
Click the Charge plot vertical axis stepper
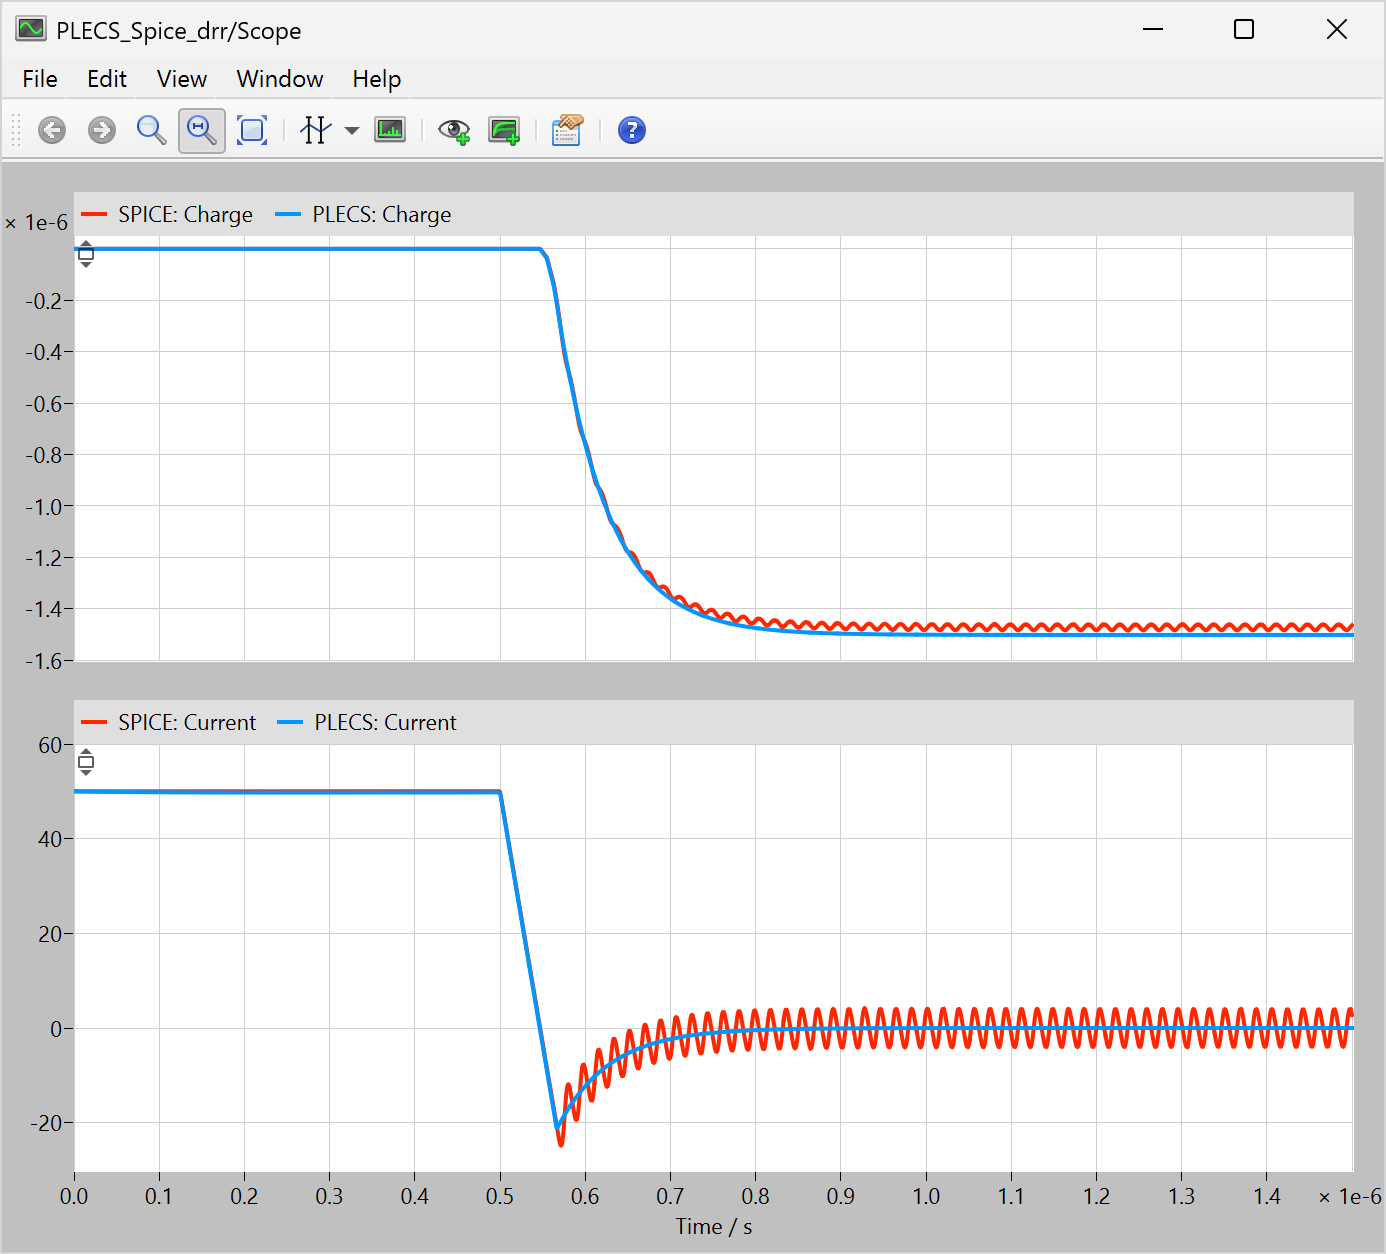[x=86, y=254]
